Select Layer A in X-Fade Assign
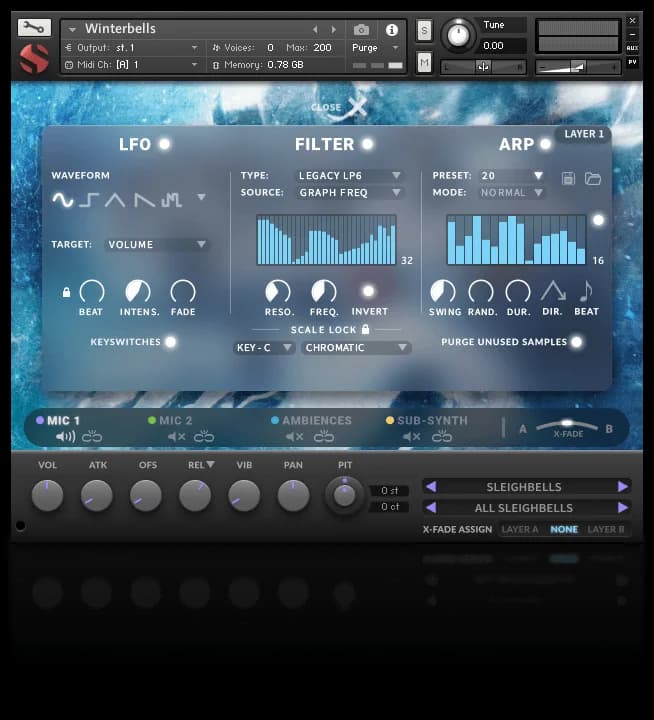Screen dimensions: 654x720 [x=520, y=529]
